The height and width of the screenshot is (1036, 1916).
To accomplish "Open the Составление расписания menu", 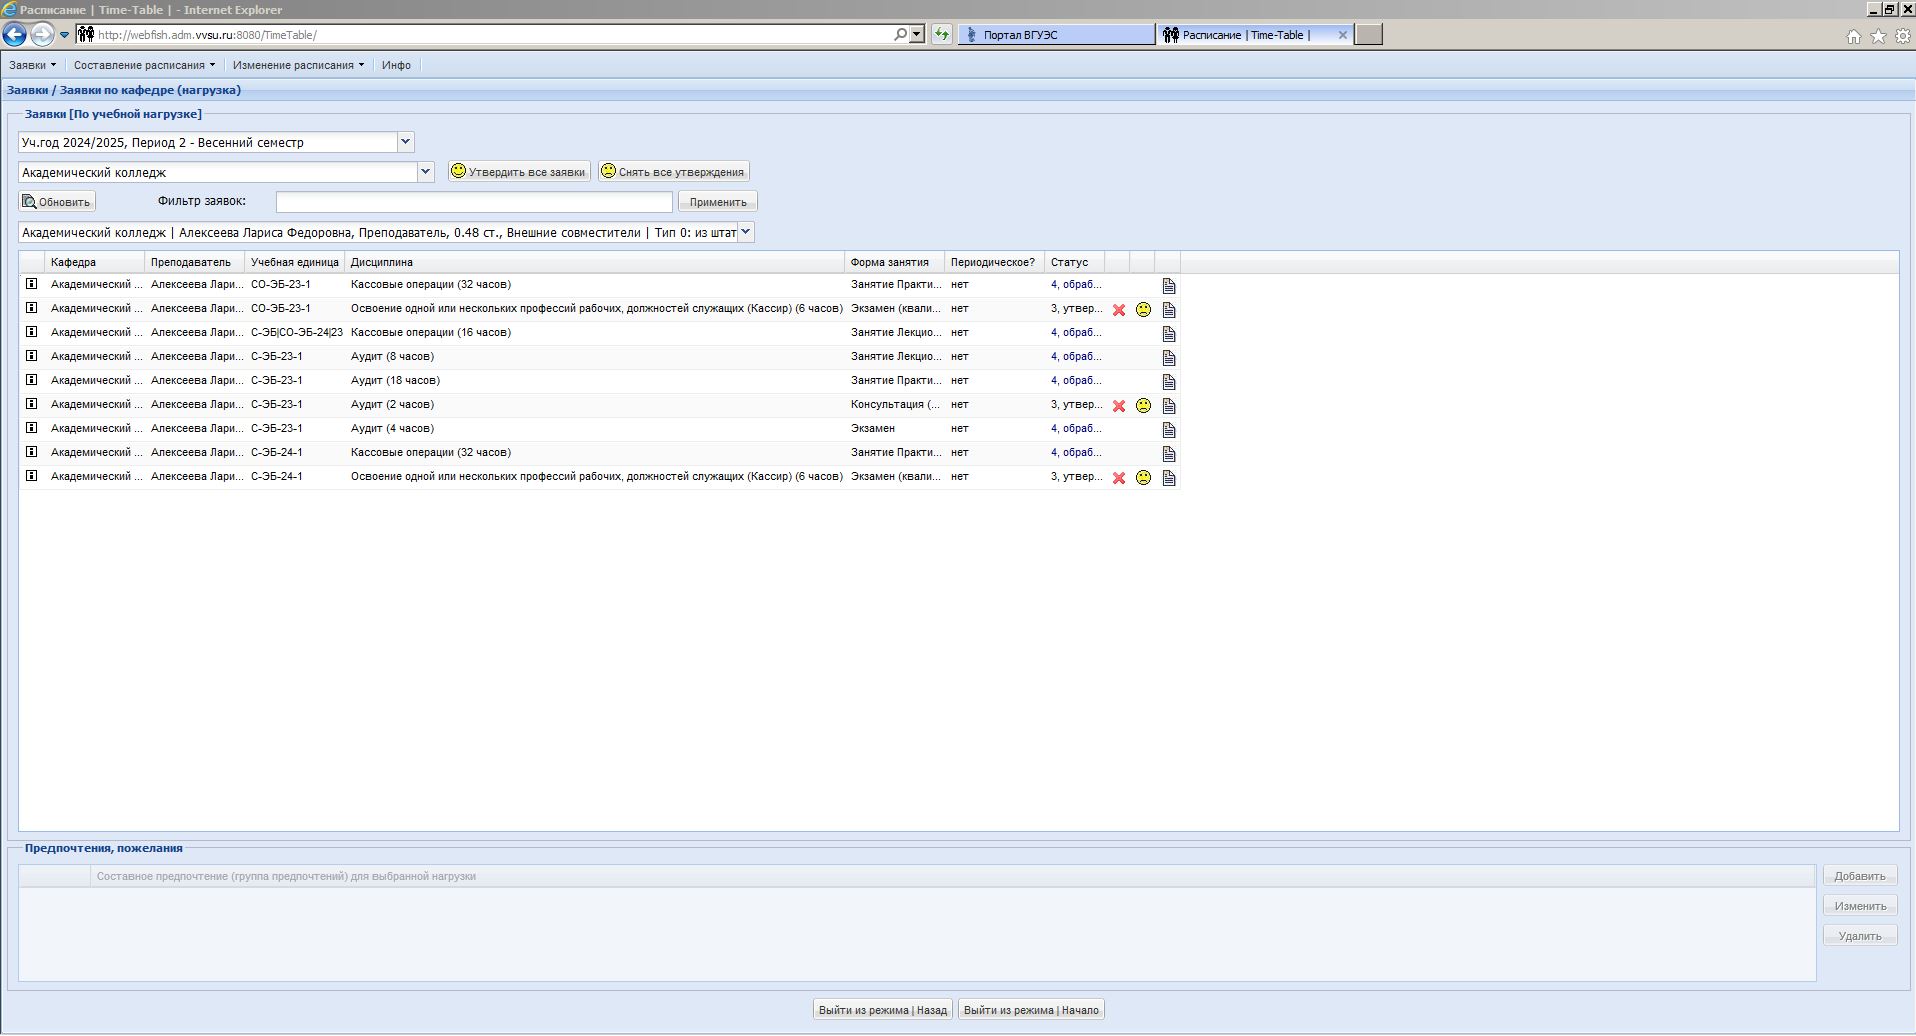I will pyautogui.click(x=144, y=65).
